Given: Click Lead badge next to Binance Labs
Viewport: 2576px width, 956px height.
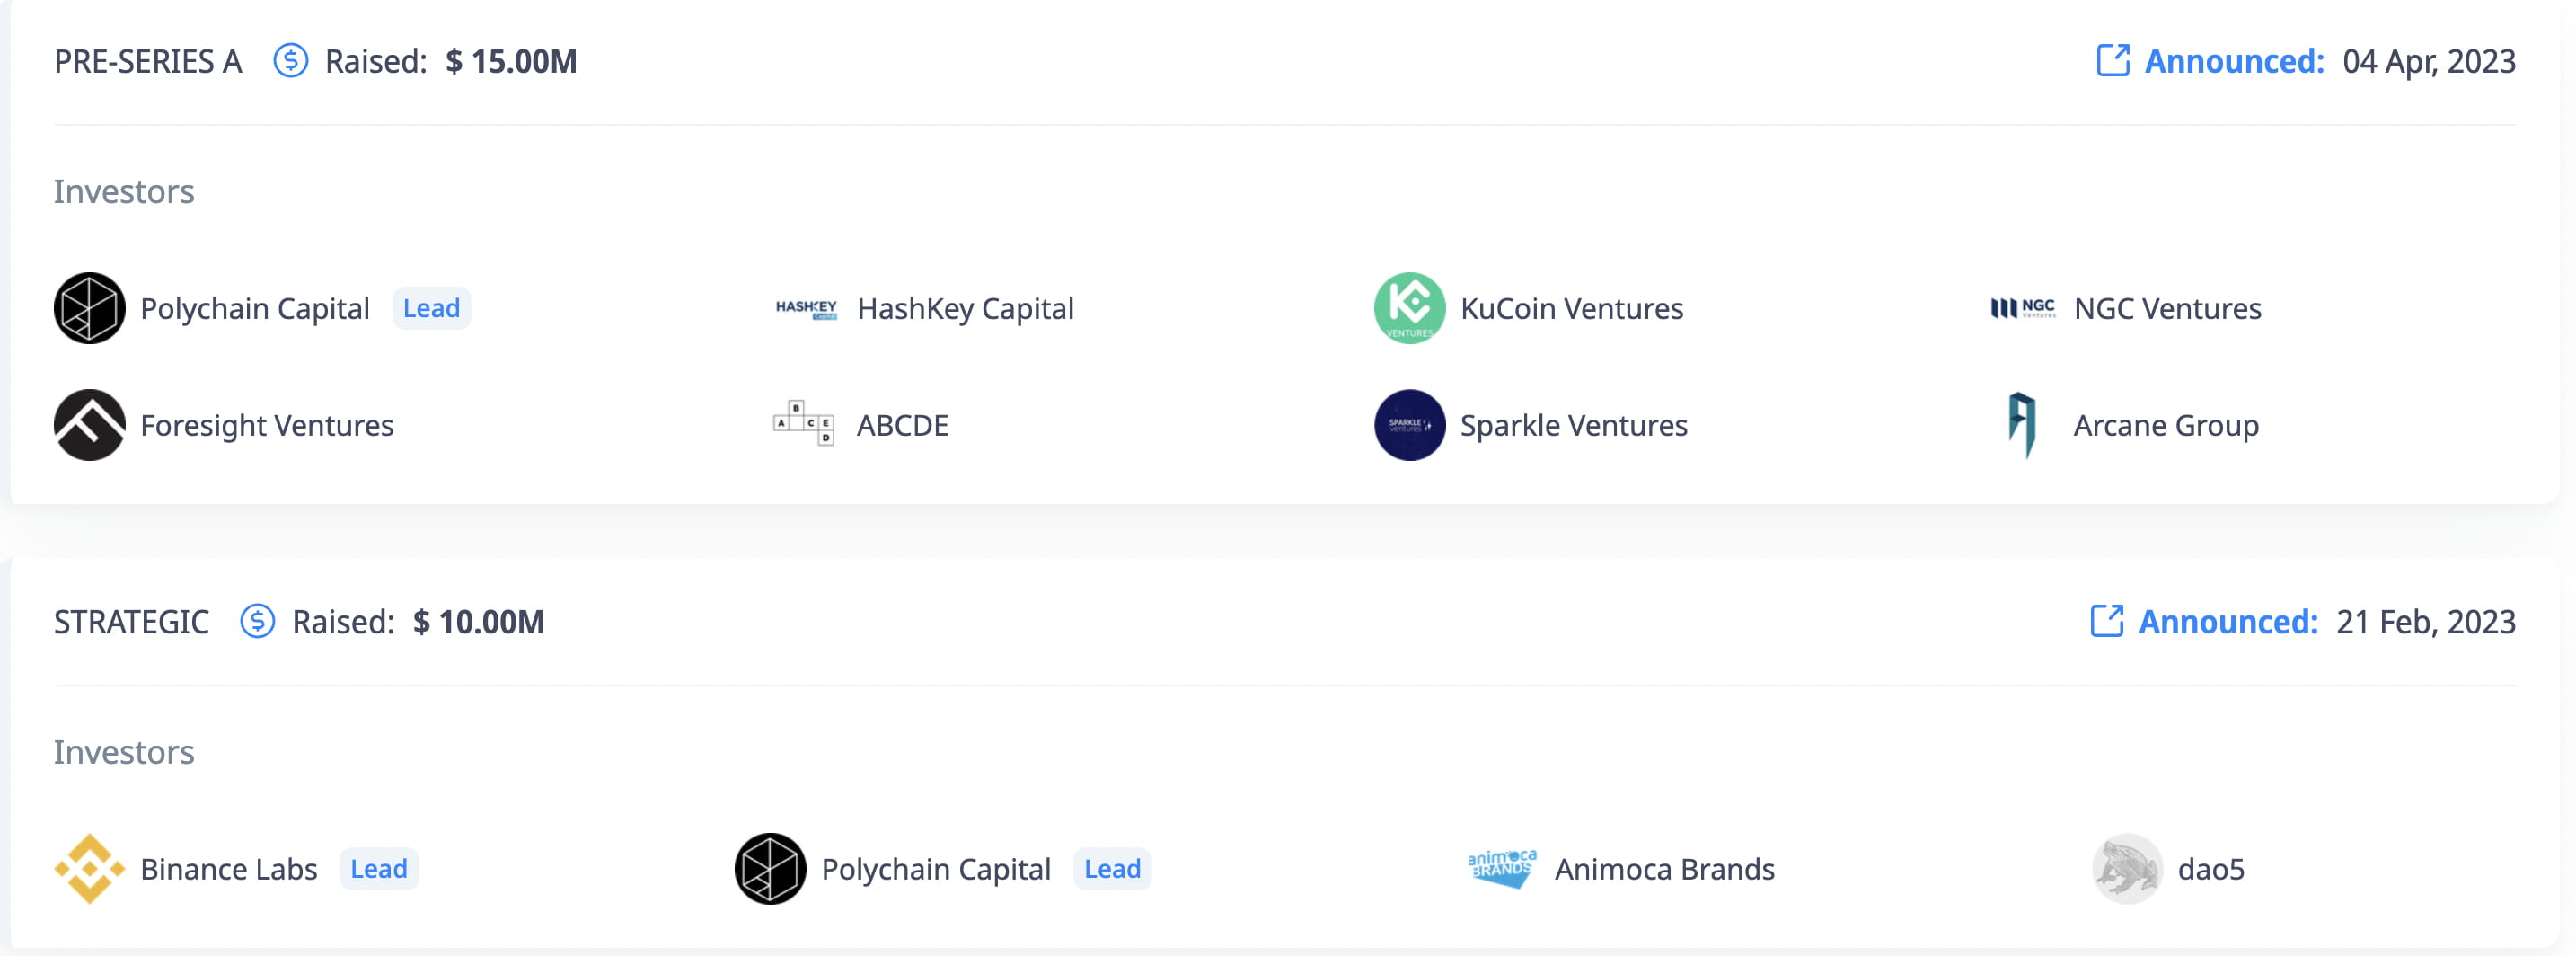Looking at the screenshot, I should tap(378, 869).
